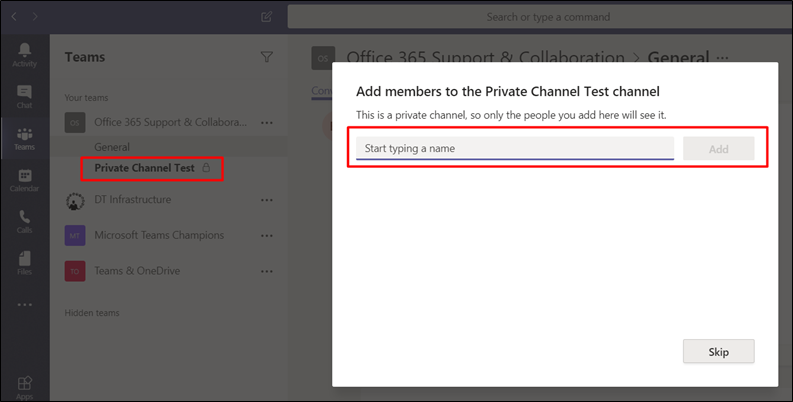Click the Skip button
Image resolution: width=793 pixels, height=402 pixels.
point(719,351)
